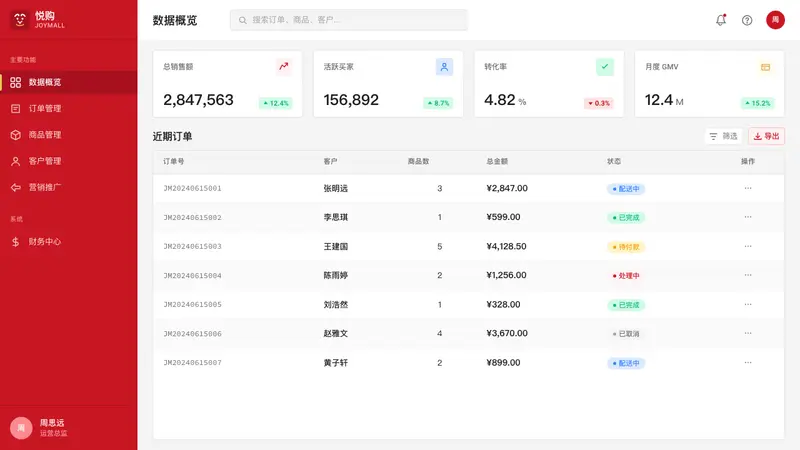Open actions menu for 王建国's order
Viewport: 800px width, 450px height.
747,246
